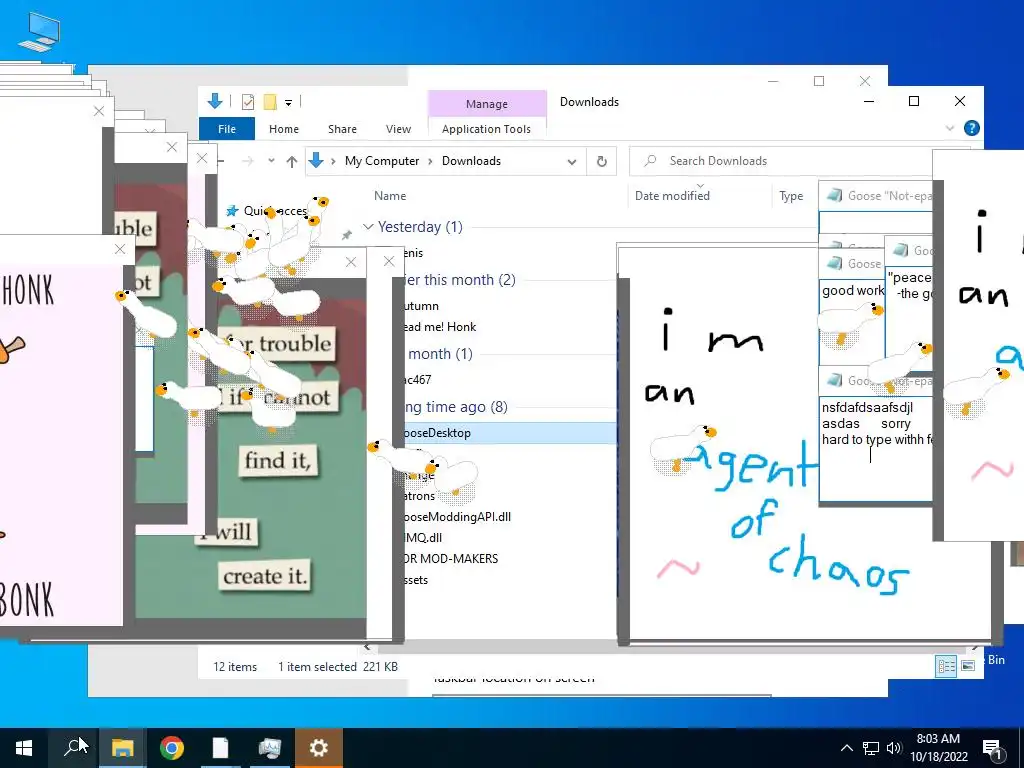Open the clock showing 8:03 AM

(938, 748)
